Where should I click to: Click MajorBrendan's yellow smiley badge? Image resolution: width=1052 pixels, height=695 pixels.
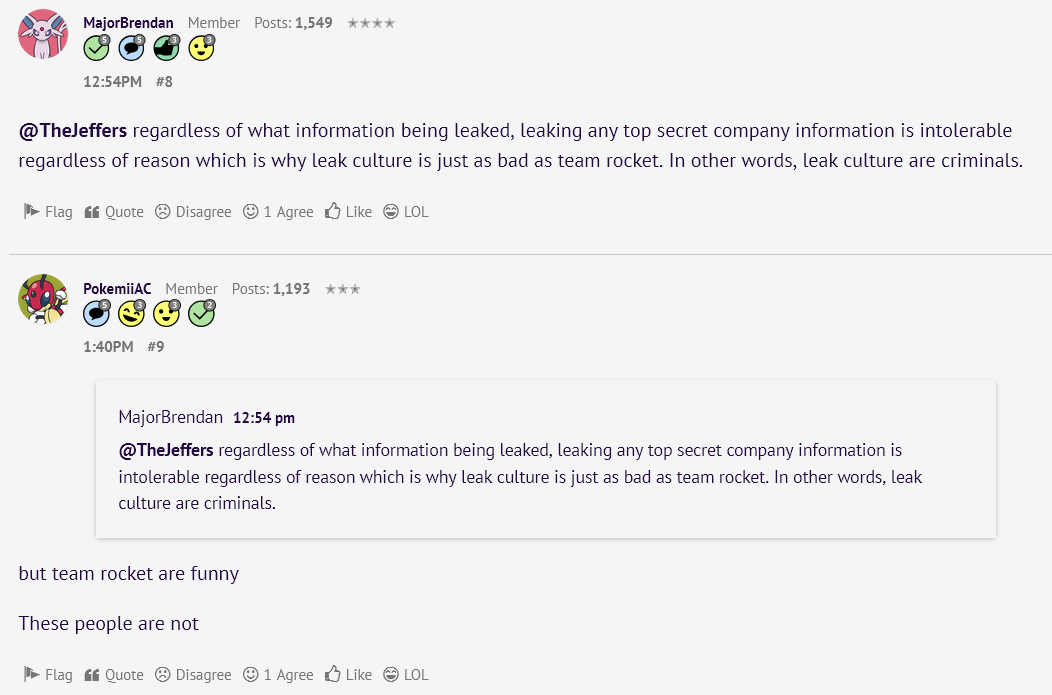202,47
